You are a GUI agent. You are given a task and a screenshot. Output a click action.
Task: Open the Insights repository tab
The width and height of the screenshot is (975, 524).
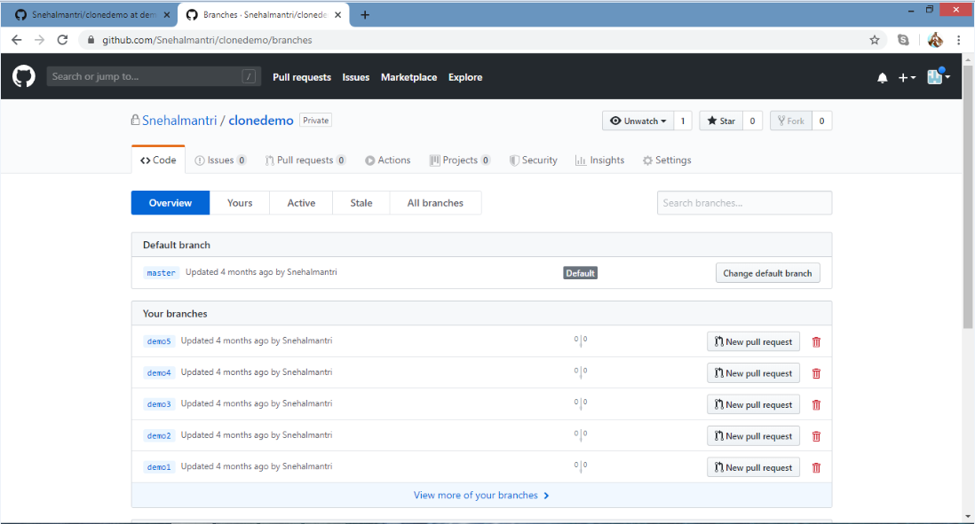(599, 160)
